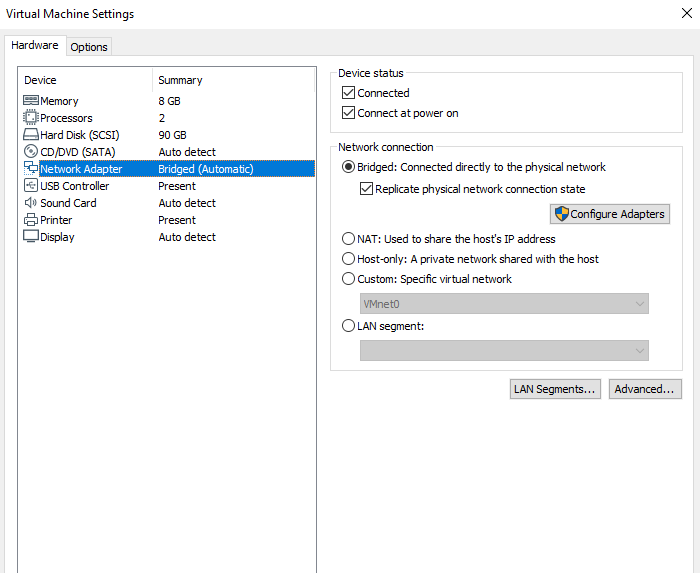This screenshot has width=700, height=573.
Task: Choose the NAT network connection option
Action: (348, 239)
